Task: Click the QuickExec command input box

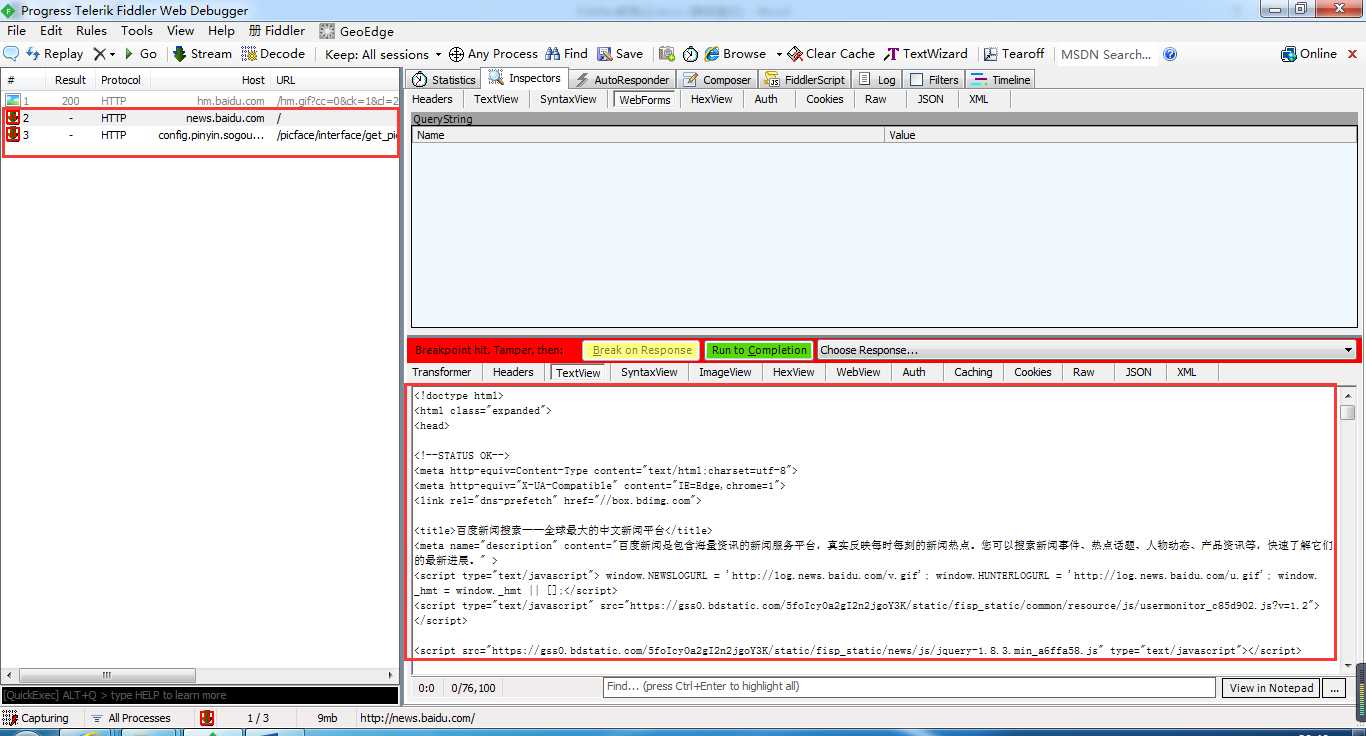Action: click(200, 695)
